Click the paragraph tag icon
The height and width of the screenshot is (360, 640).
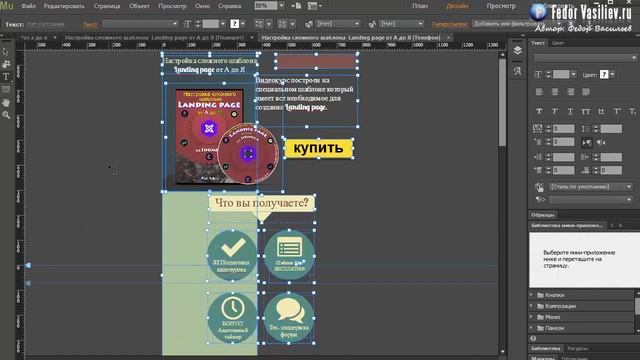(540, 200)
